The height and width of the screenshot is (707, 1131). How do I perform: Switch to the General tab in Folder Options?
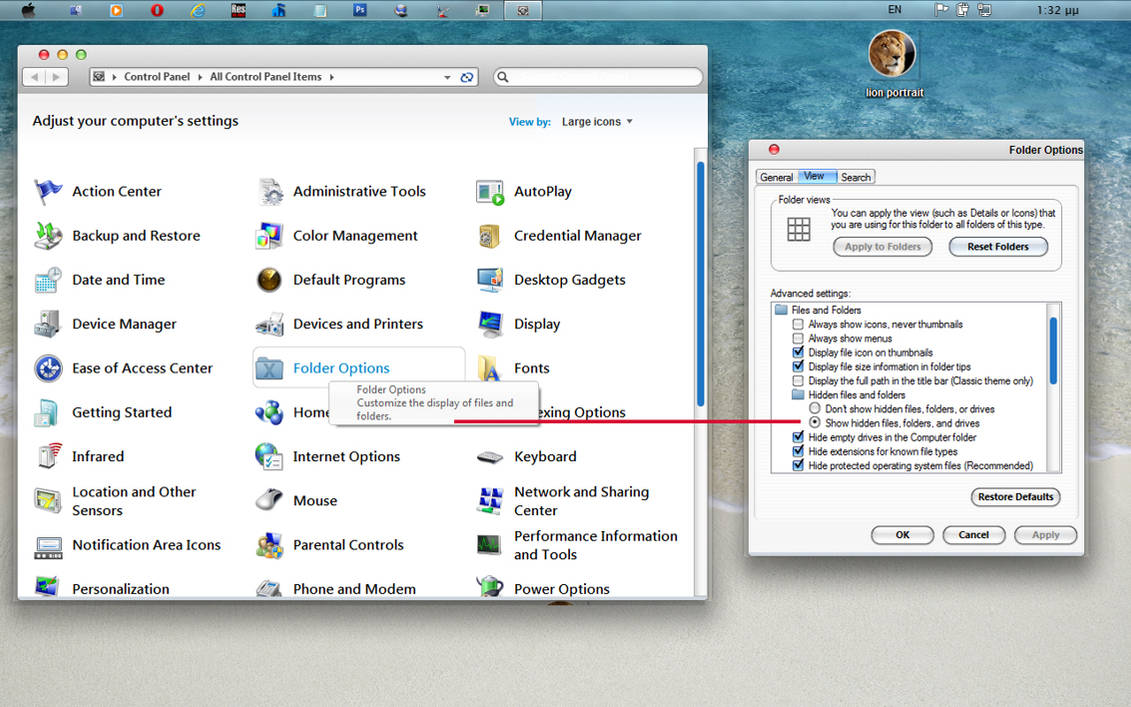point(777,176)
